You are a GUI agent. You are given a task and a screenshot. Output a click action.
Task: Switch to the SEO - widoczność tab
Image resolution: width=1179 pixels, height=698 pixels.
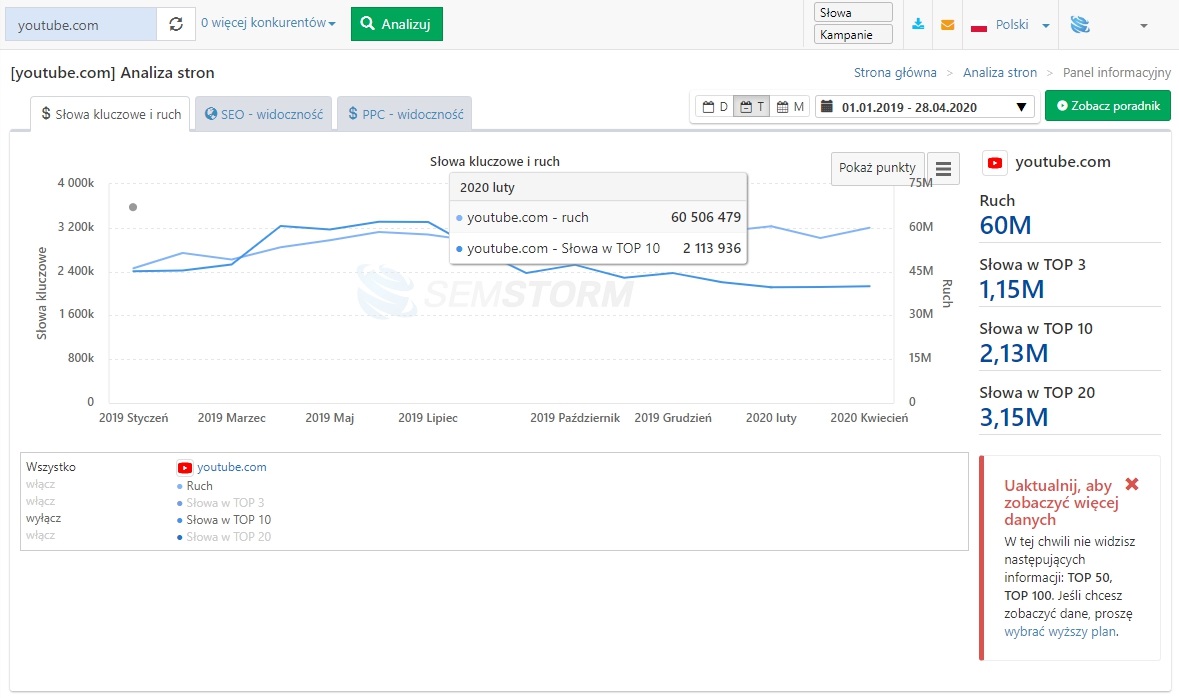tap(263, 114)
